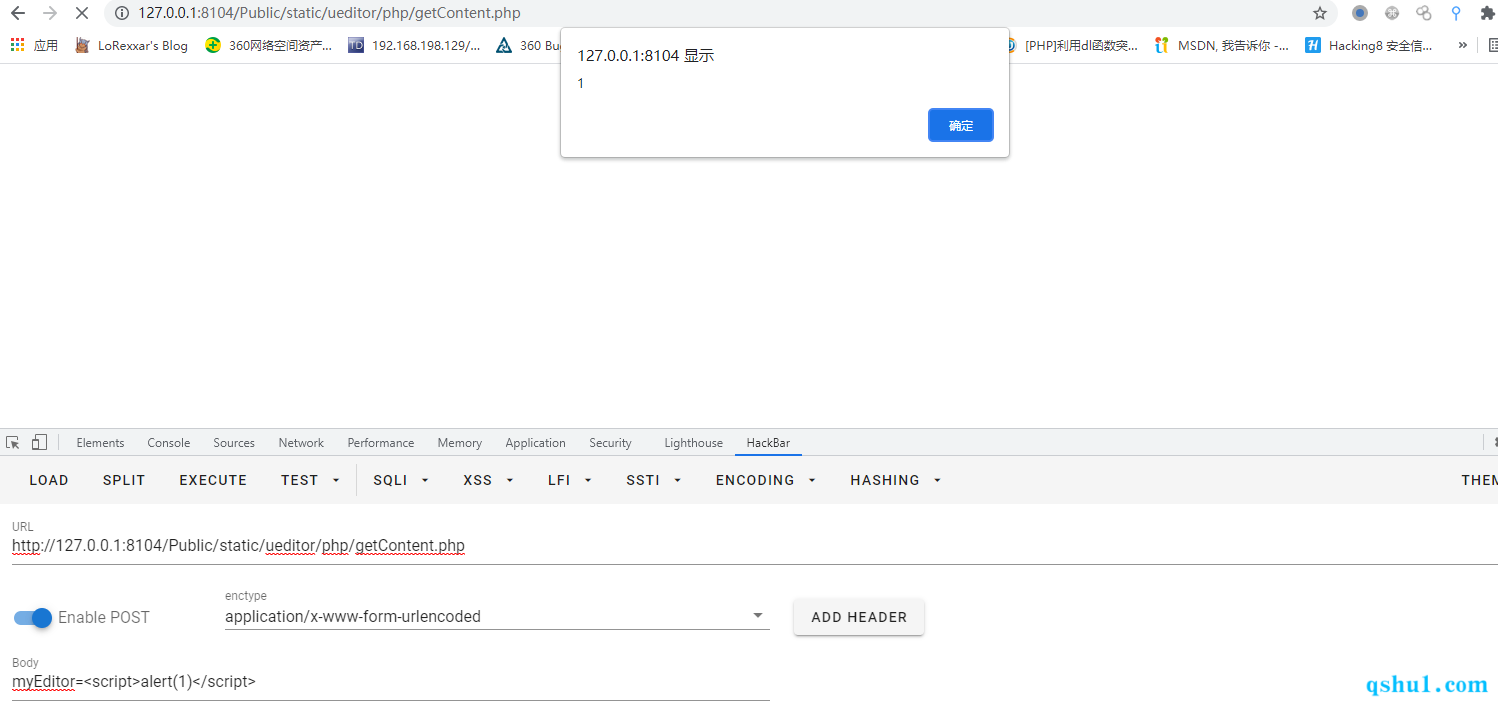This screenshot has height=709, width=1498.
Task: Open the Extensions puzzle piece menu
Action: tap(1487, 14)
